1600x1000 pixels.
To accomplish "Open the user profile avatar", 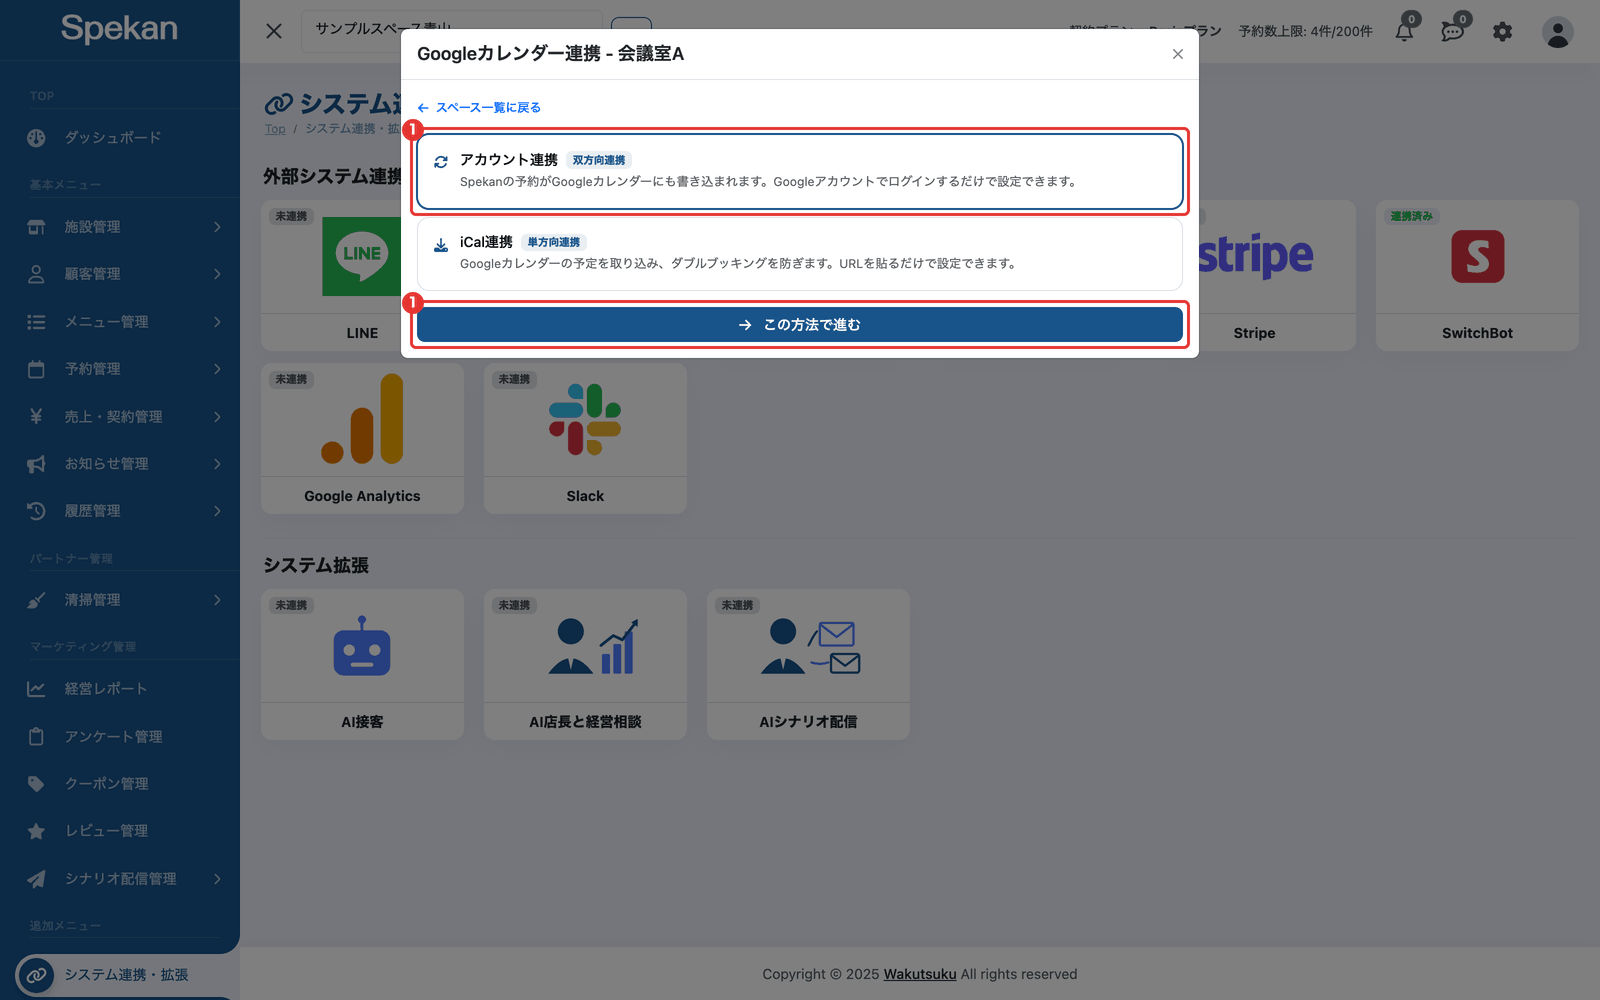I will [x=1557, y=32].
